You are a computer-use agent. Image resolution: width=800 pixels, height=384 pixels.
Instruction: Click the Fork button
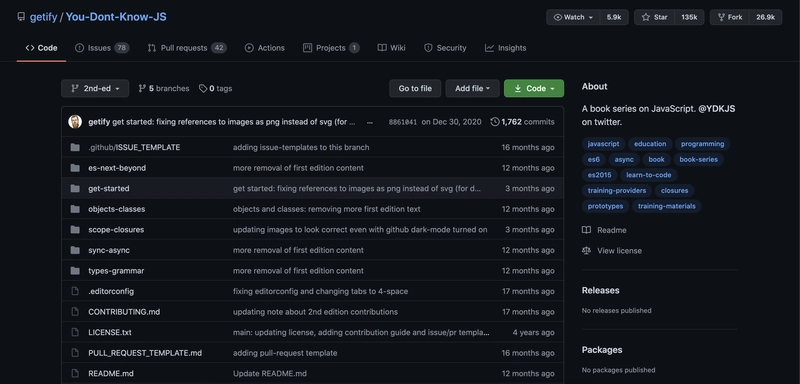click(x=730, y=17)
